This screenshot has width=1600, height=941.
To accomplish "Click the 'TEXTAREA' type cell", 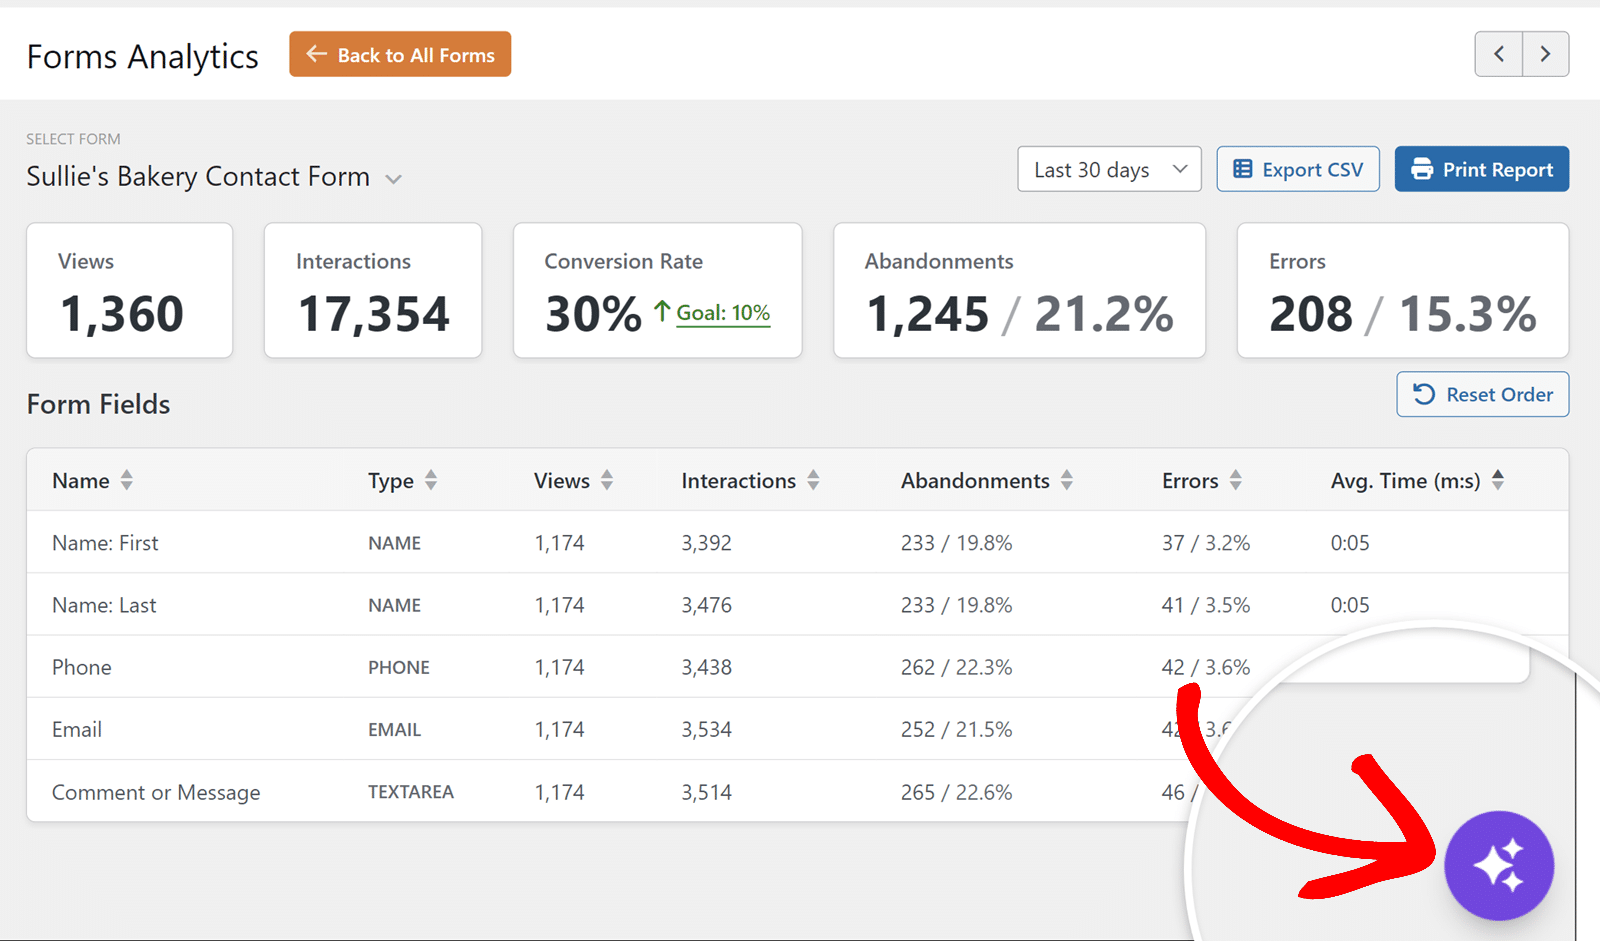I will 411,792.
